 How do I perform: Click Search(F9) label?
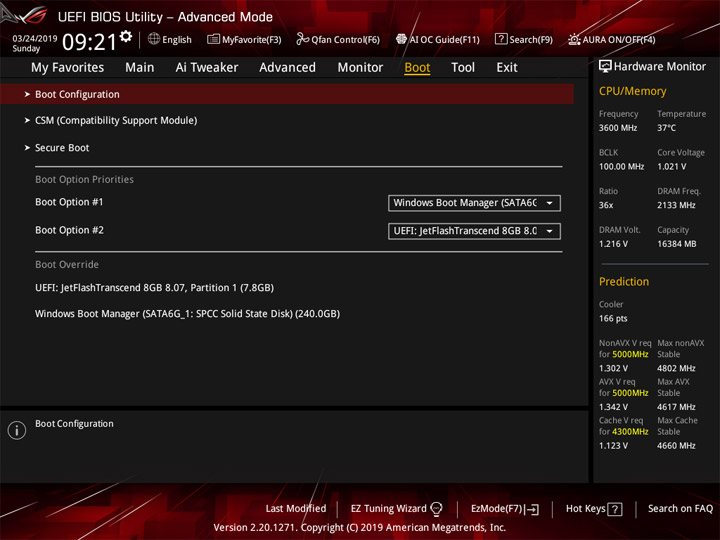[531, 40]
